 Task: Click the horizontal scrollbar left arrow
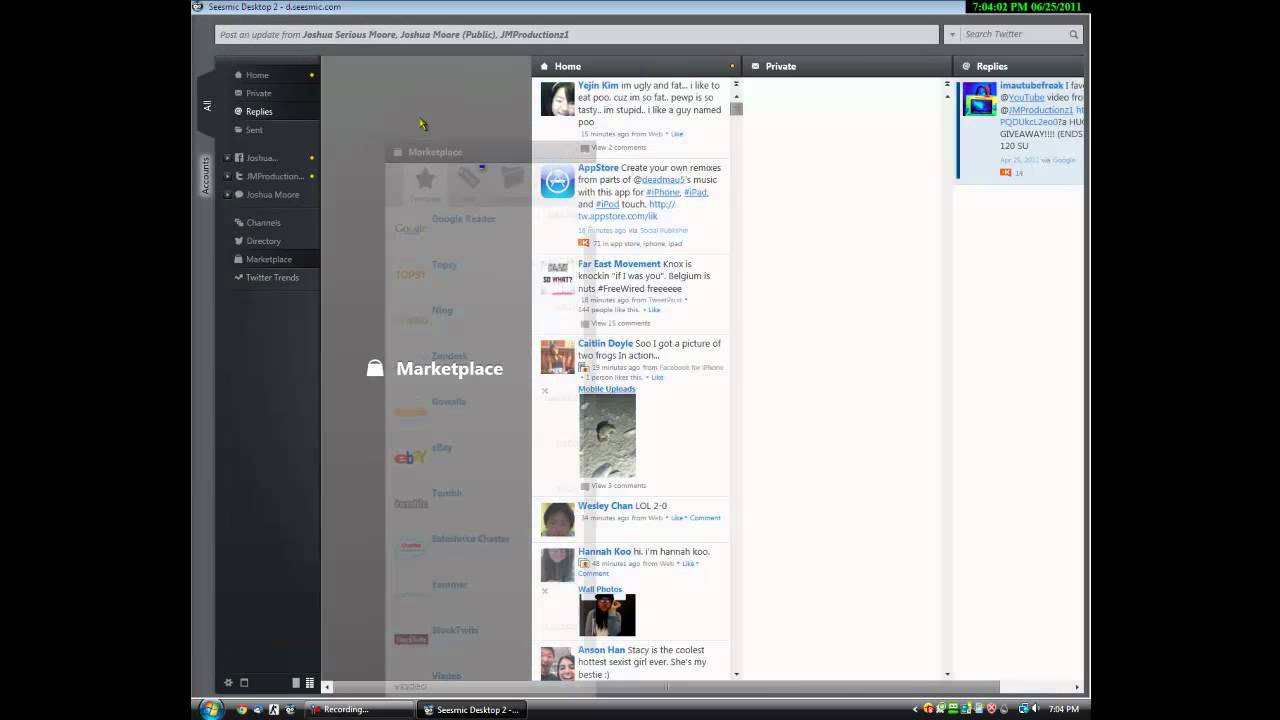pyautogui.click(x=327, y=687)
